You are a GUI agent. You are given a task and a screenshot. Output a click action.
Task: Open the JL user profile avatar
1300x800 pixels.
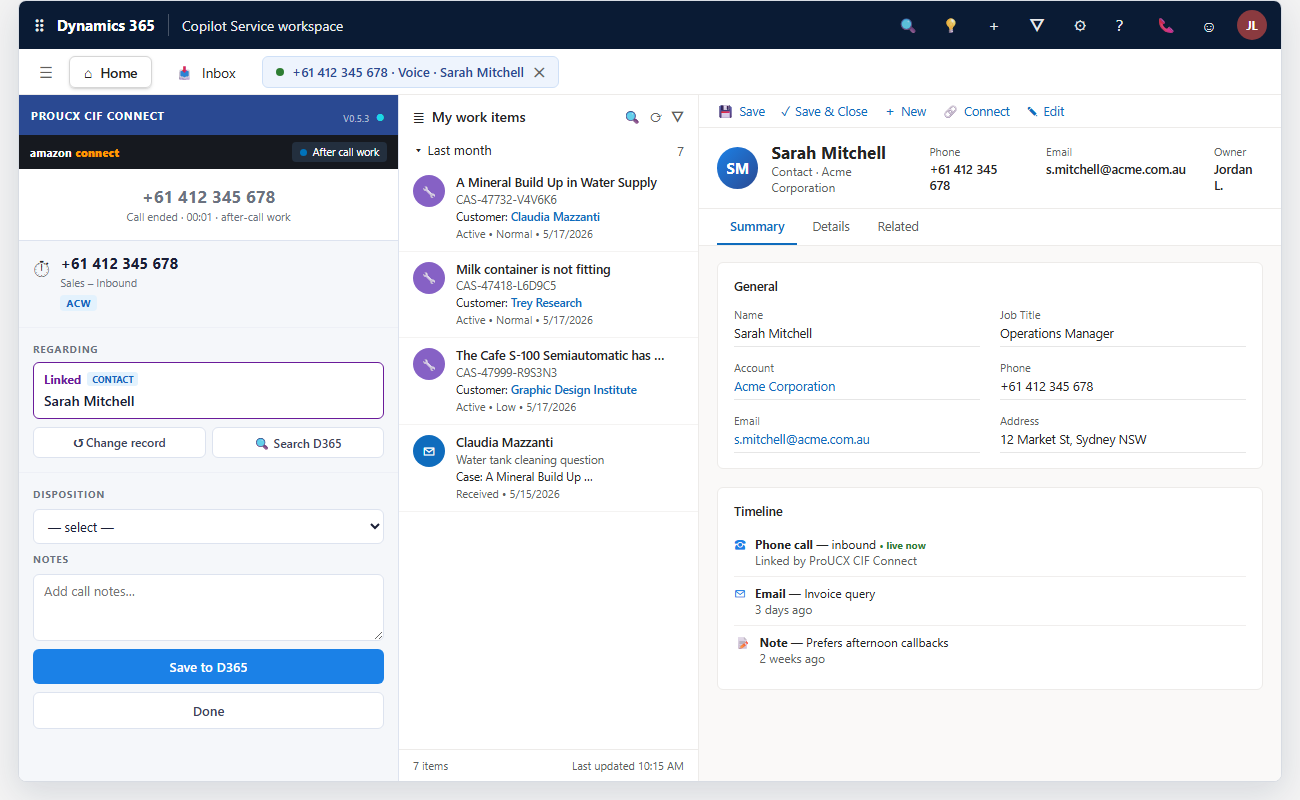(1252, 25)
